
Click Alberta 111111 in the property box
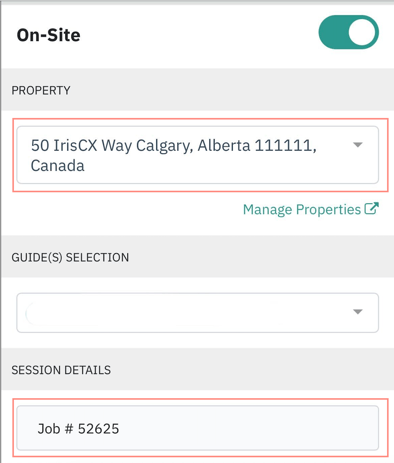tap(257, 146)
